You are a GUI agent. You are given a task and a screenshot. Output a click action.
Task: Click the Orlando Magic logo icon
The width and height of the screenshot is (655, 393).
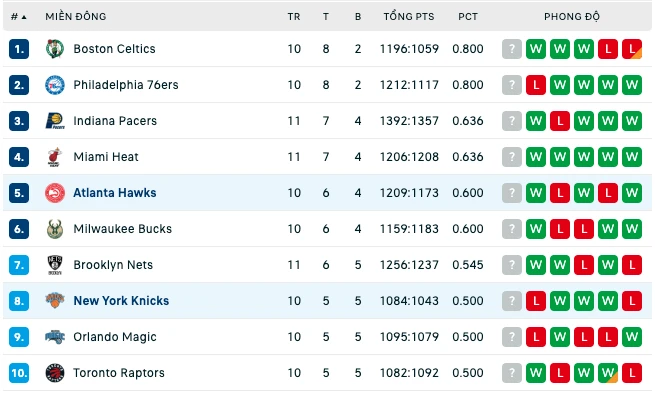tap(55, 337)
